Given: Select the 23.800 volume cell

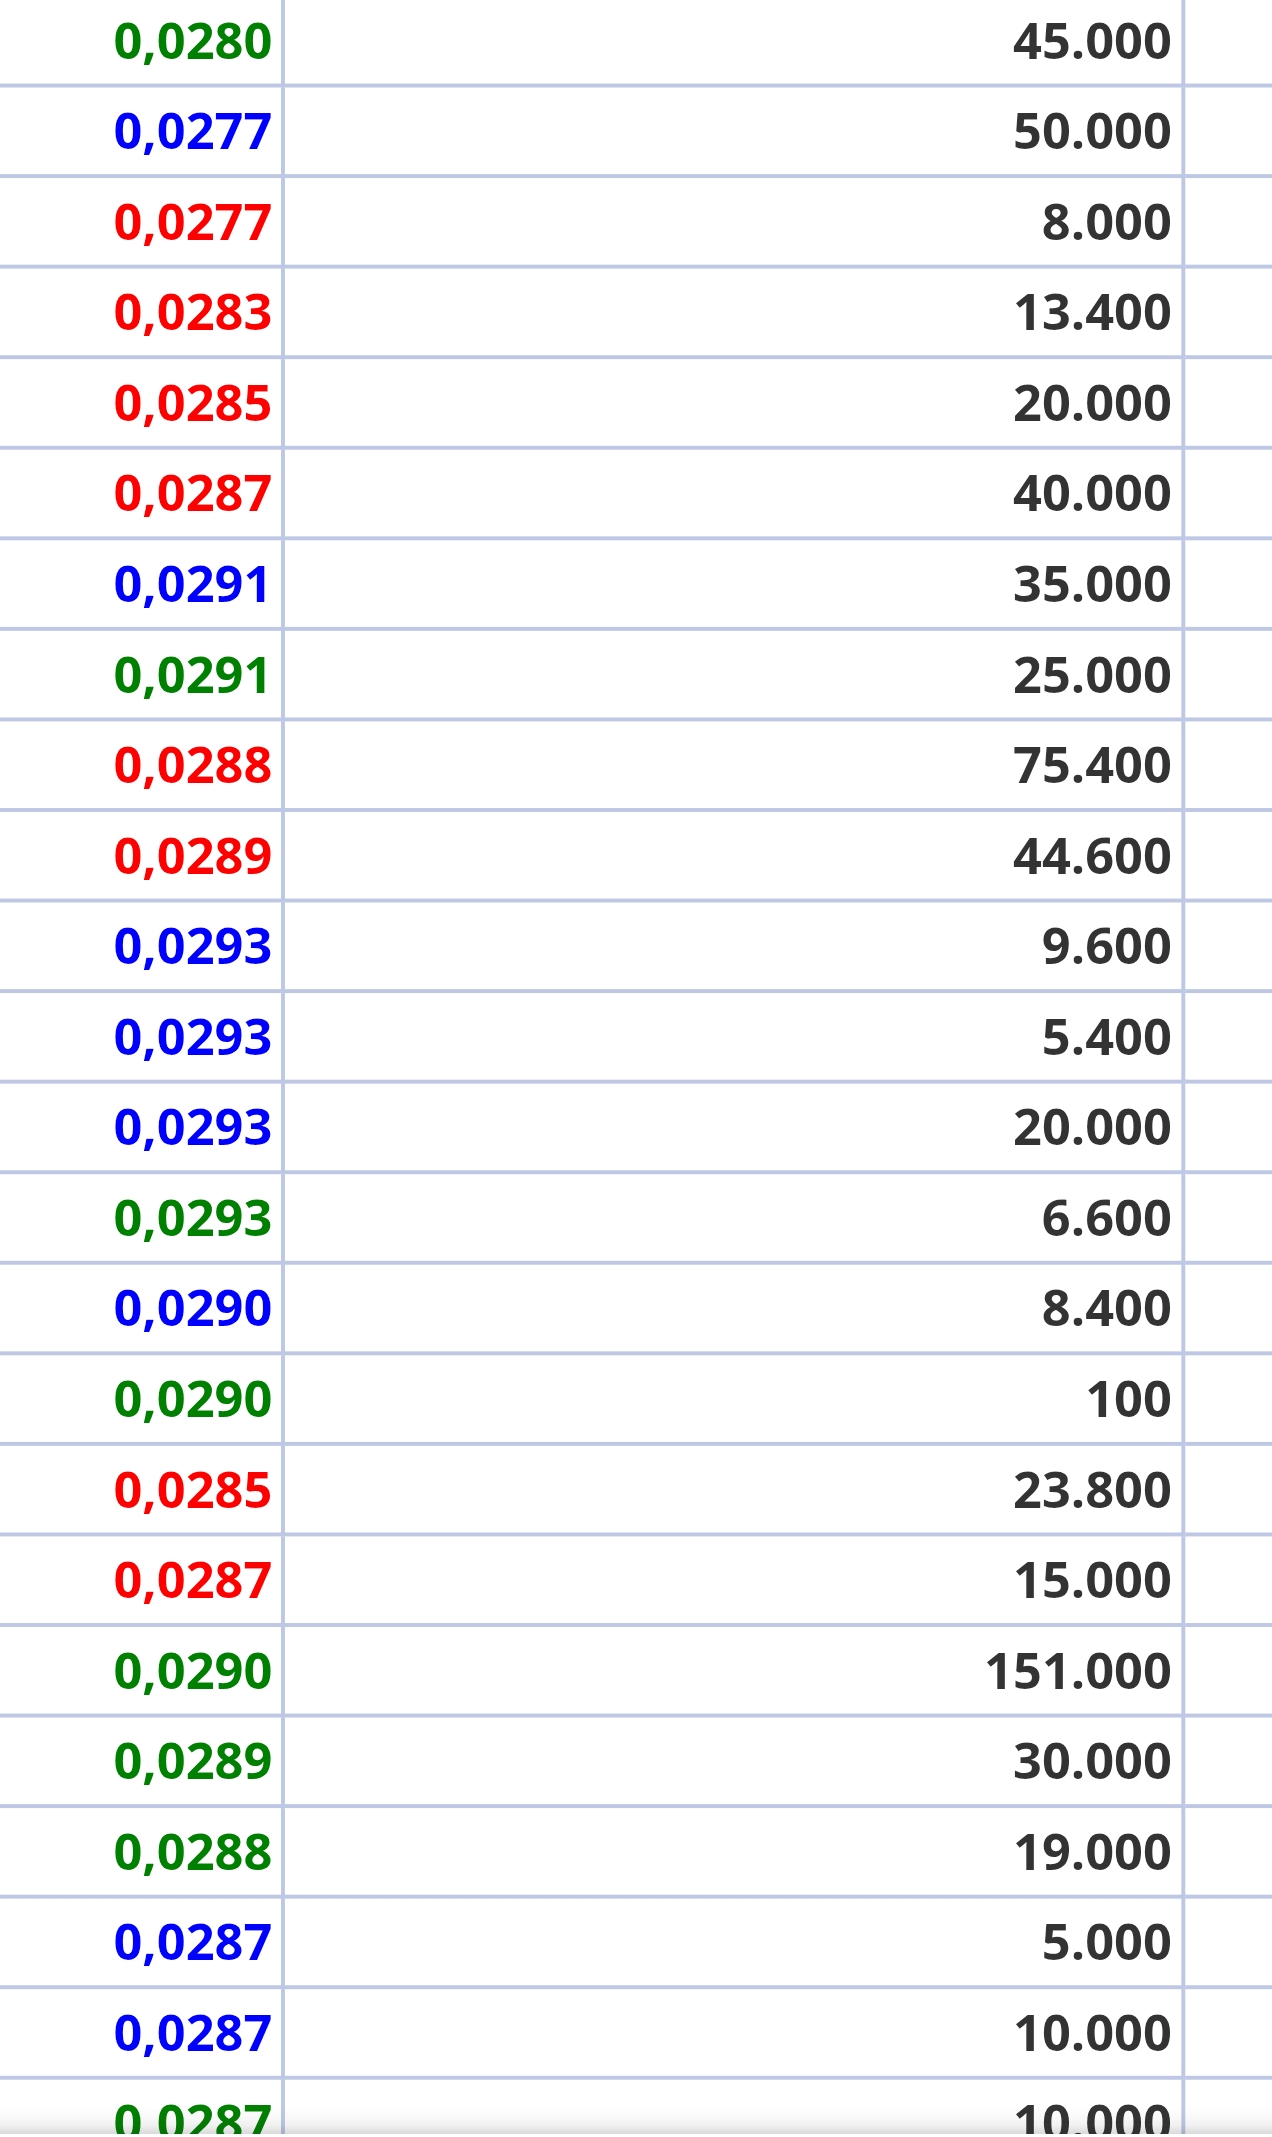Looking at the screenshot, I should pos(1091,1491).
